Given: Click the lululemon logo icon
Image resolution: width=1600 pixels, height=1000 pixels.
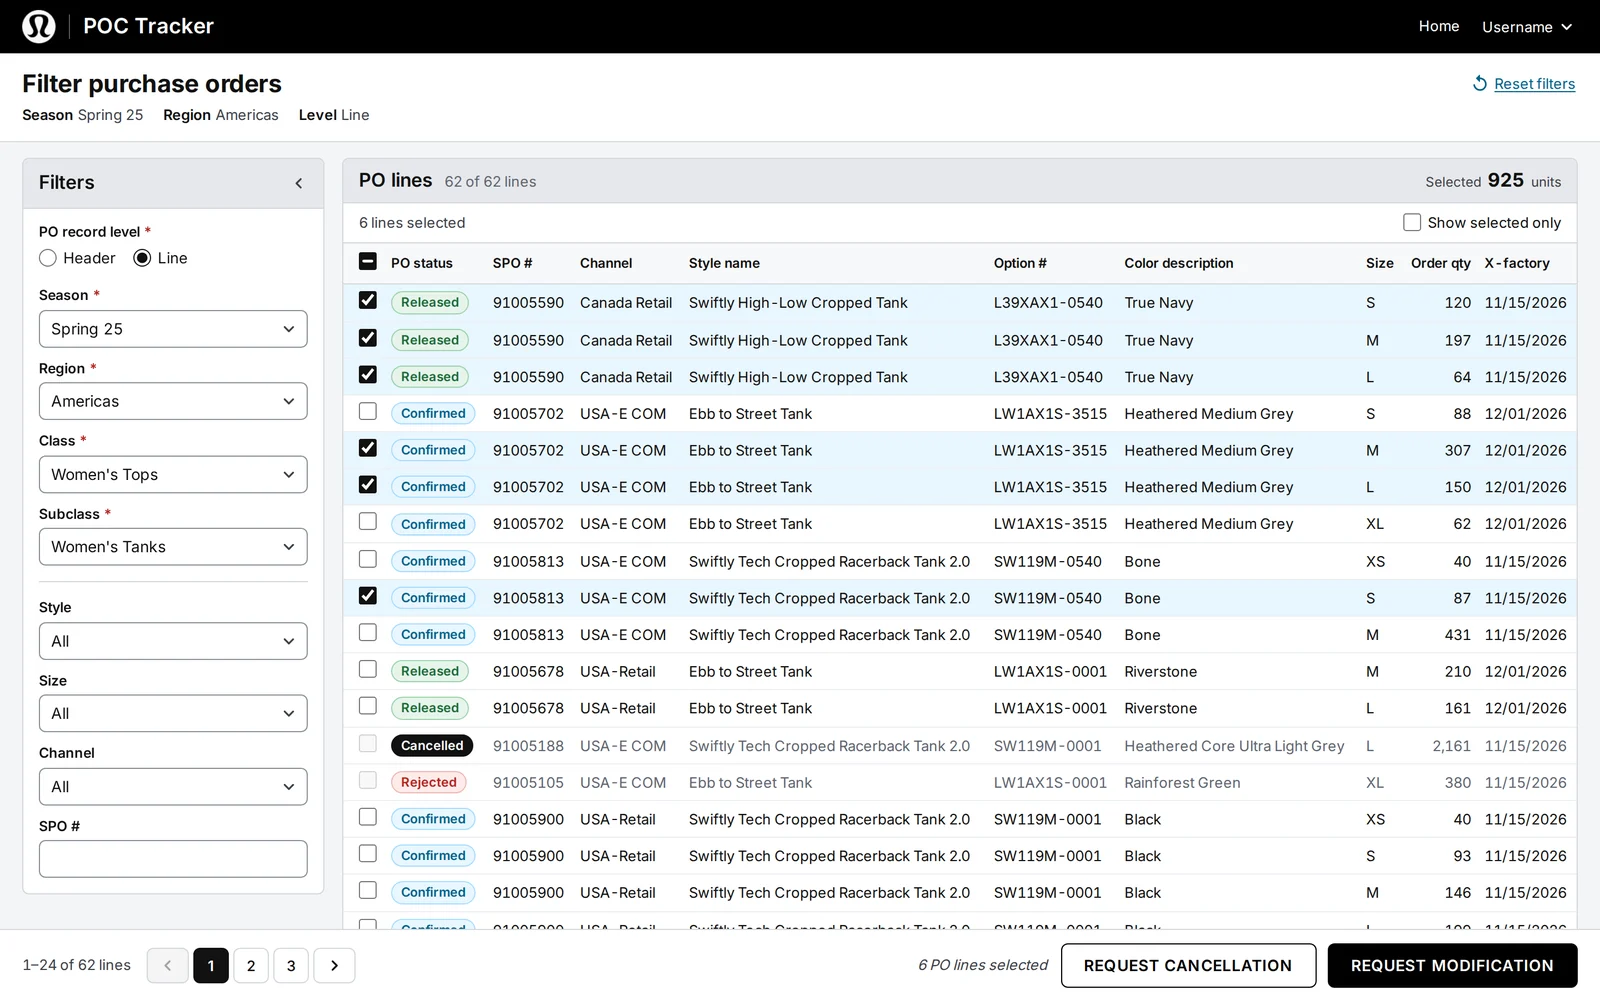Looking at the screenshot, I should (39, 26).
